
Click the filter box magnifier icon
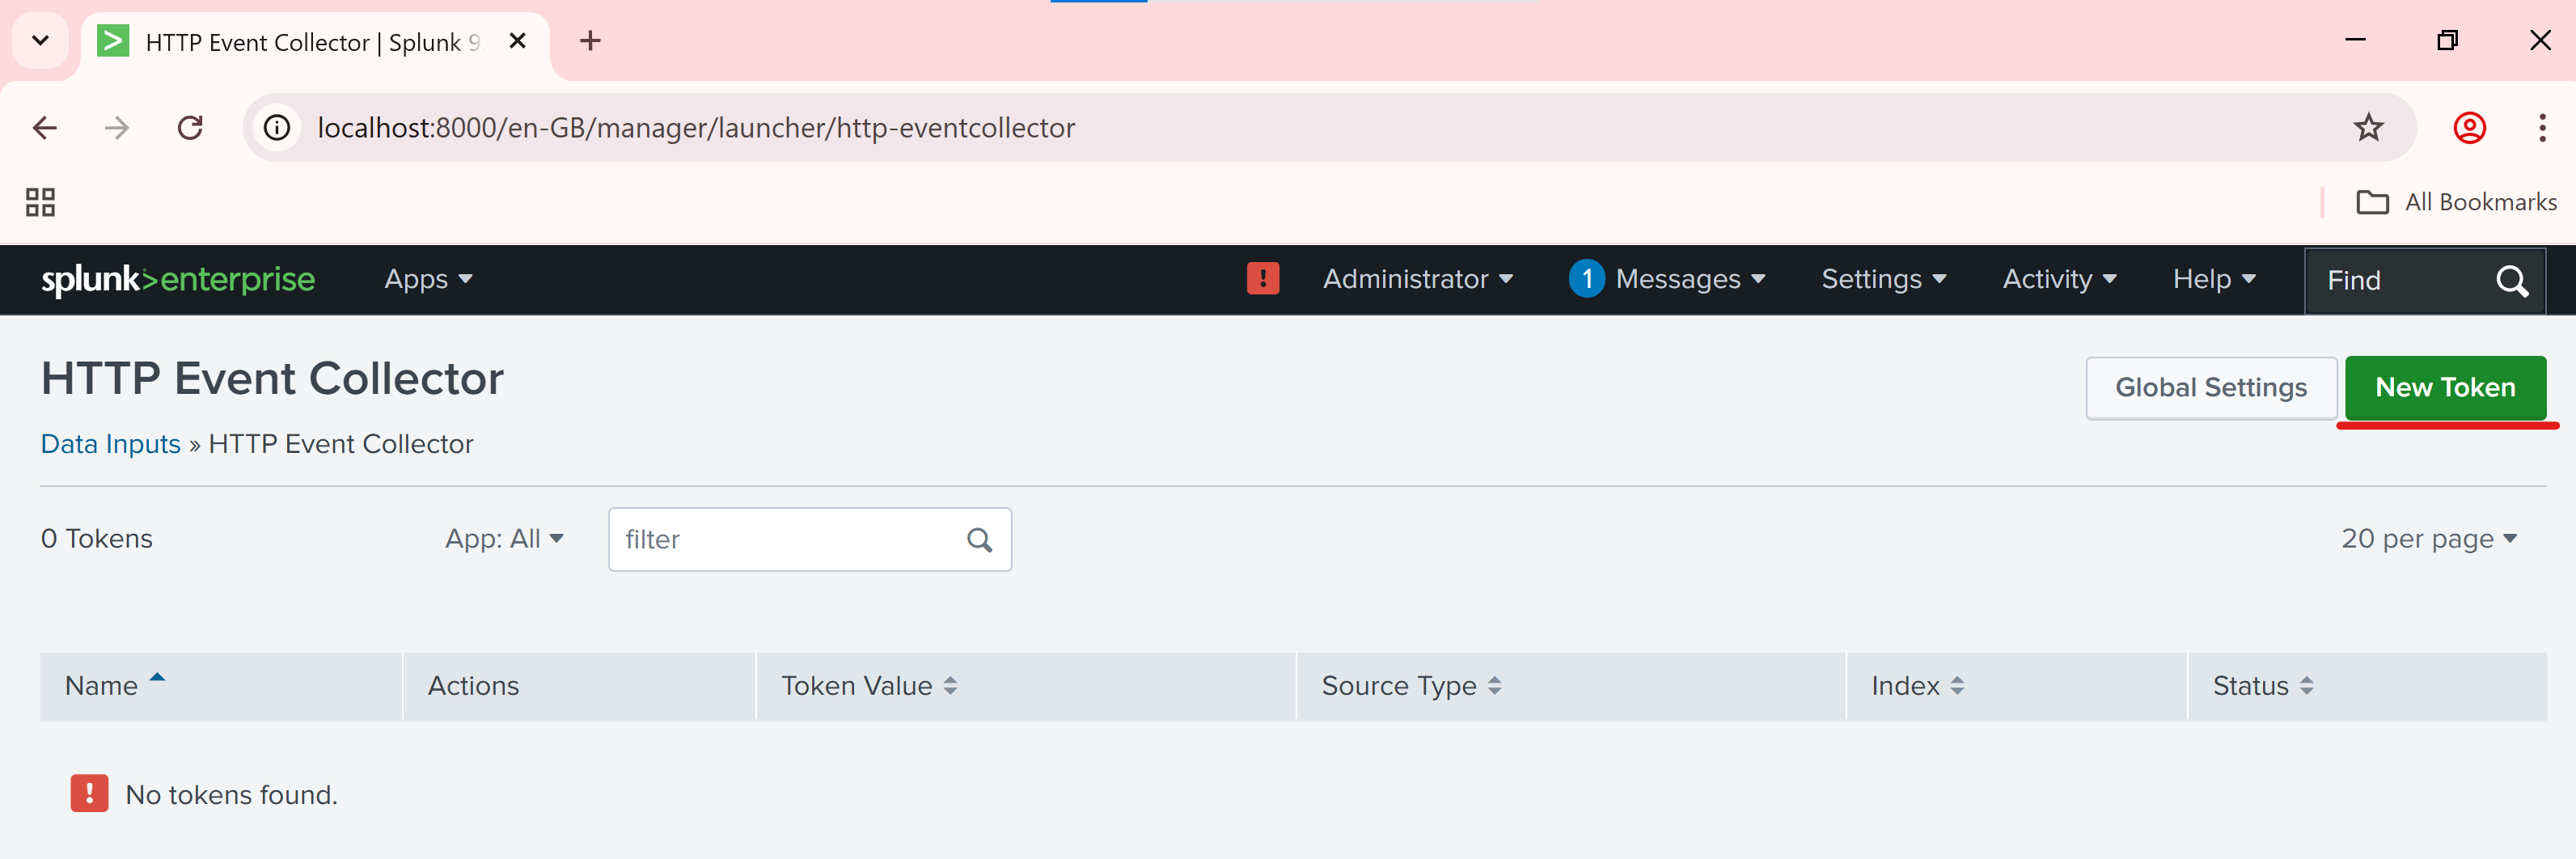[x=979, y=540]
